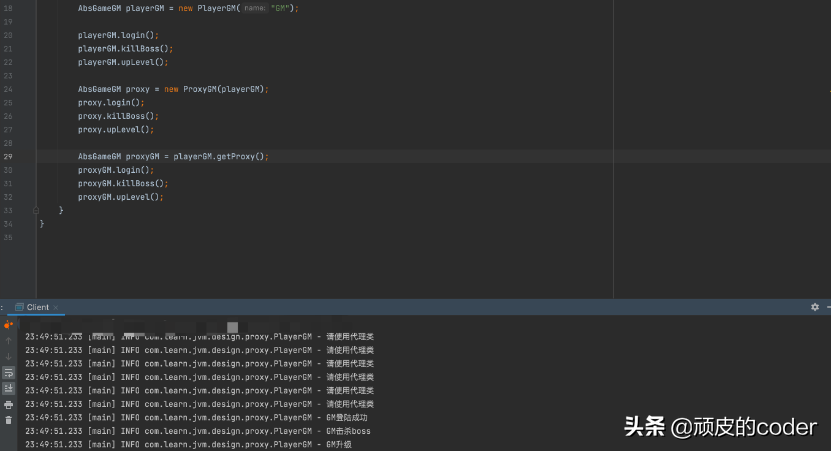This screenshot has height=452, width=832.
Task: Click code line proxyGM.upLevel();
Action: tap(121, 197)
